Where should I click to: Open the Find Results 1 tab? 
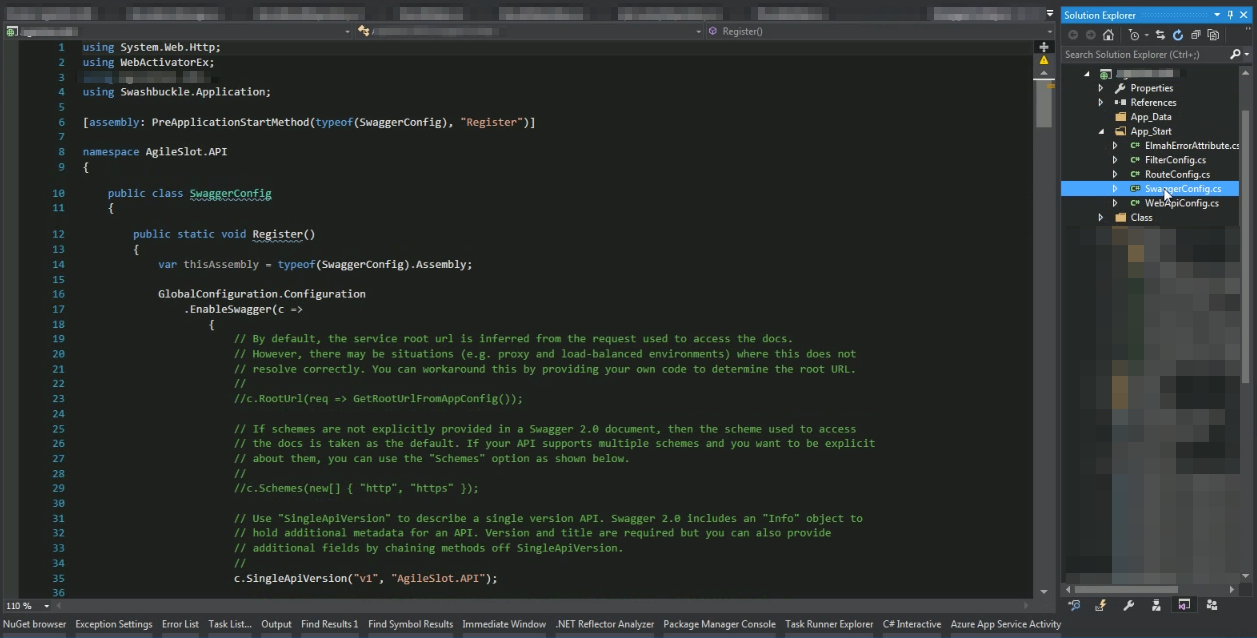click(x=329, y=624)
